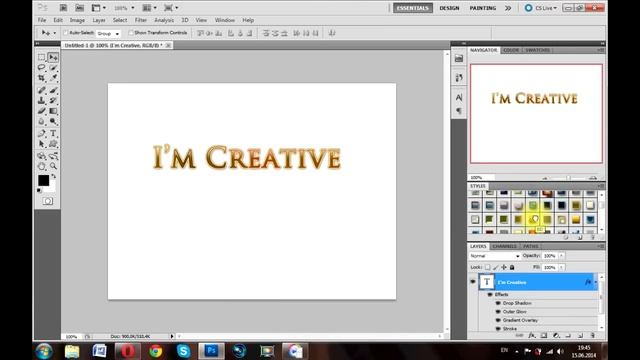Select the Zoom tool in toolbox
The height and width of the screenshot is (360, 640).
point(53,166)
